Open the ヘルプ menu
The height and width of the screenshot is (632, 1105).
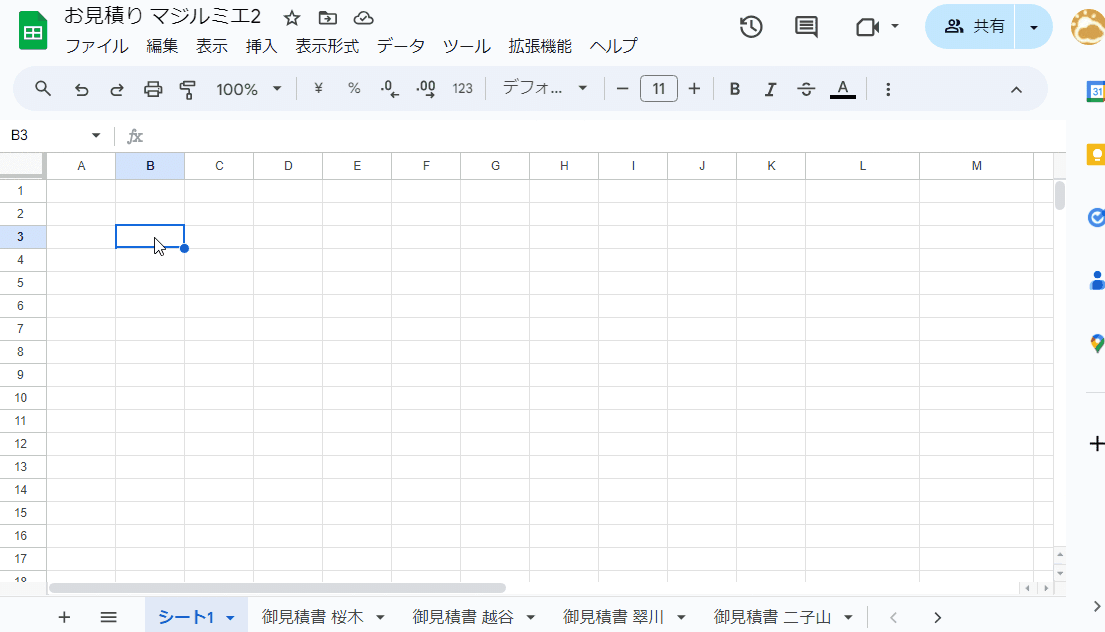click(x=614, y=47)
